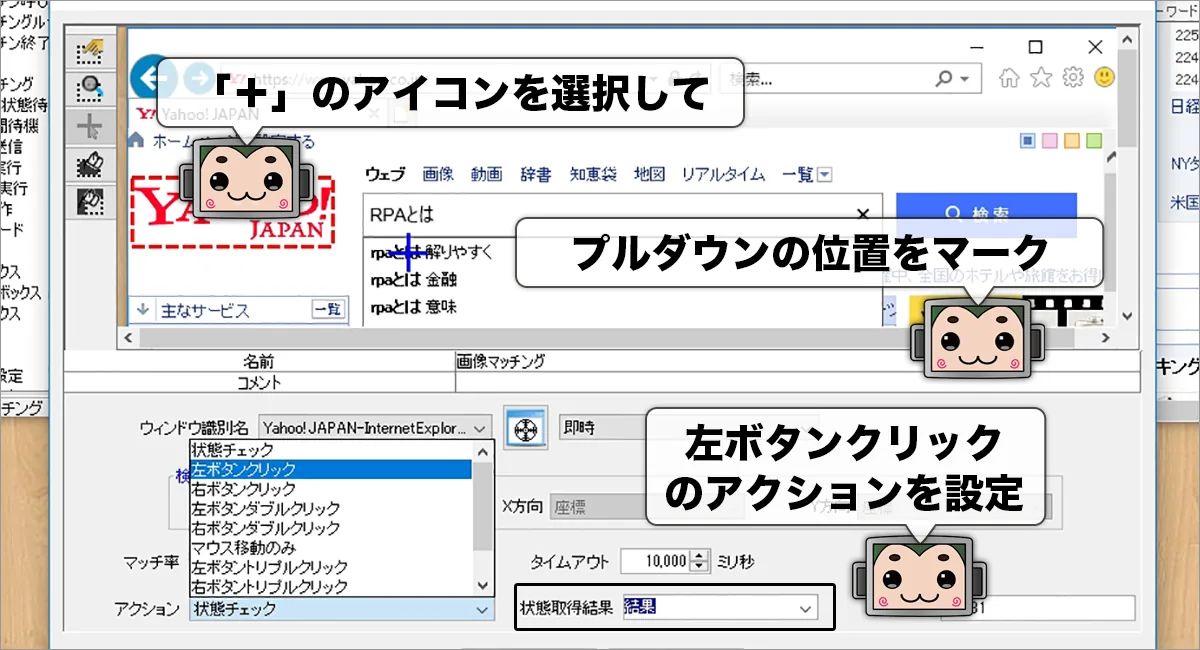Click suggestion rpaとは 意味
1200x650 pixels.
pyautogui.click(x=413, y=307)
